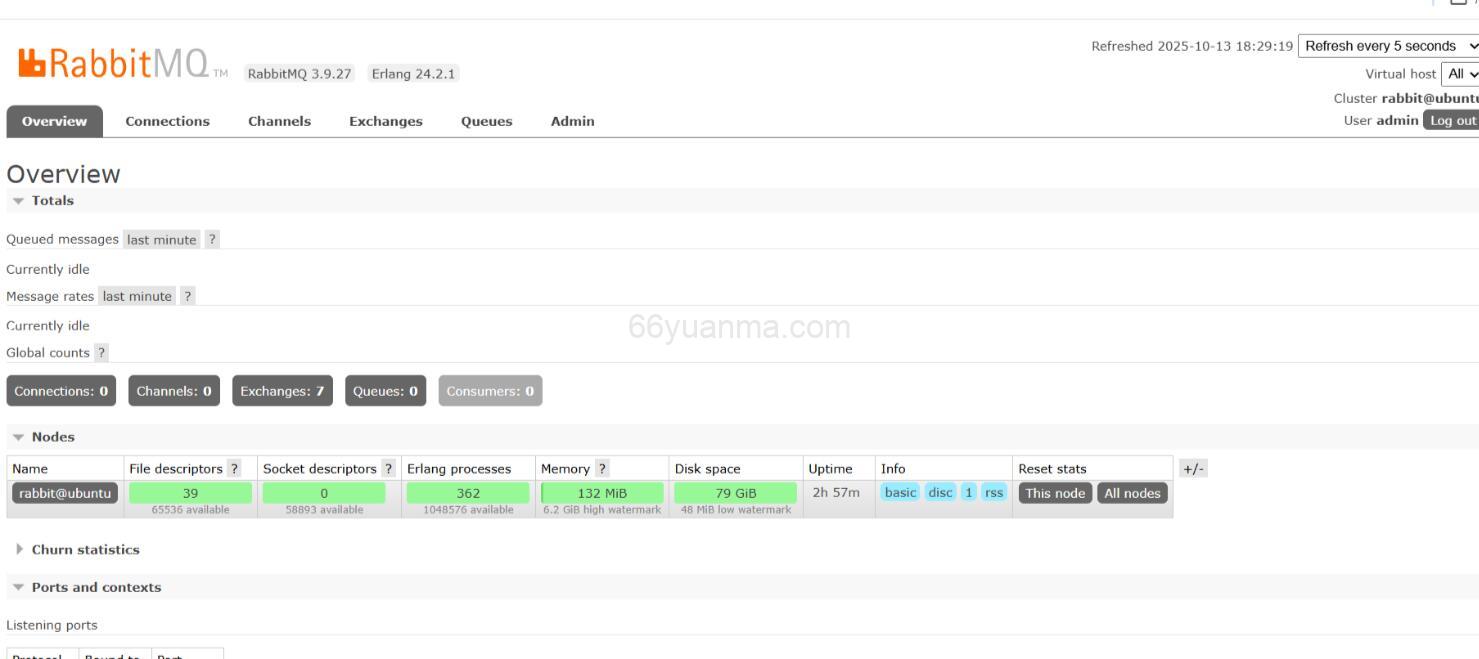The height and width of the screenshot is (659, 1479).
Task: Click the Message rates help question mark
Action: (x=187, y=297)
